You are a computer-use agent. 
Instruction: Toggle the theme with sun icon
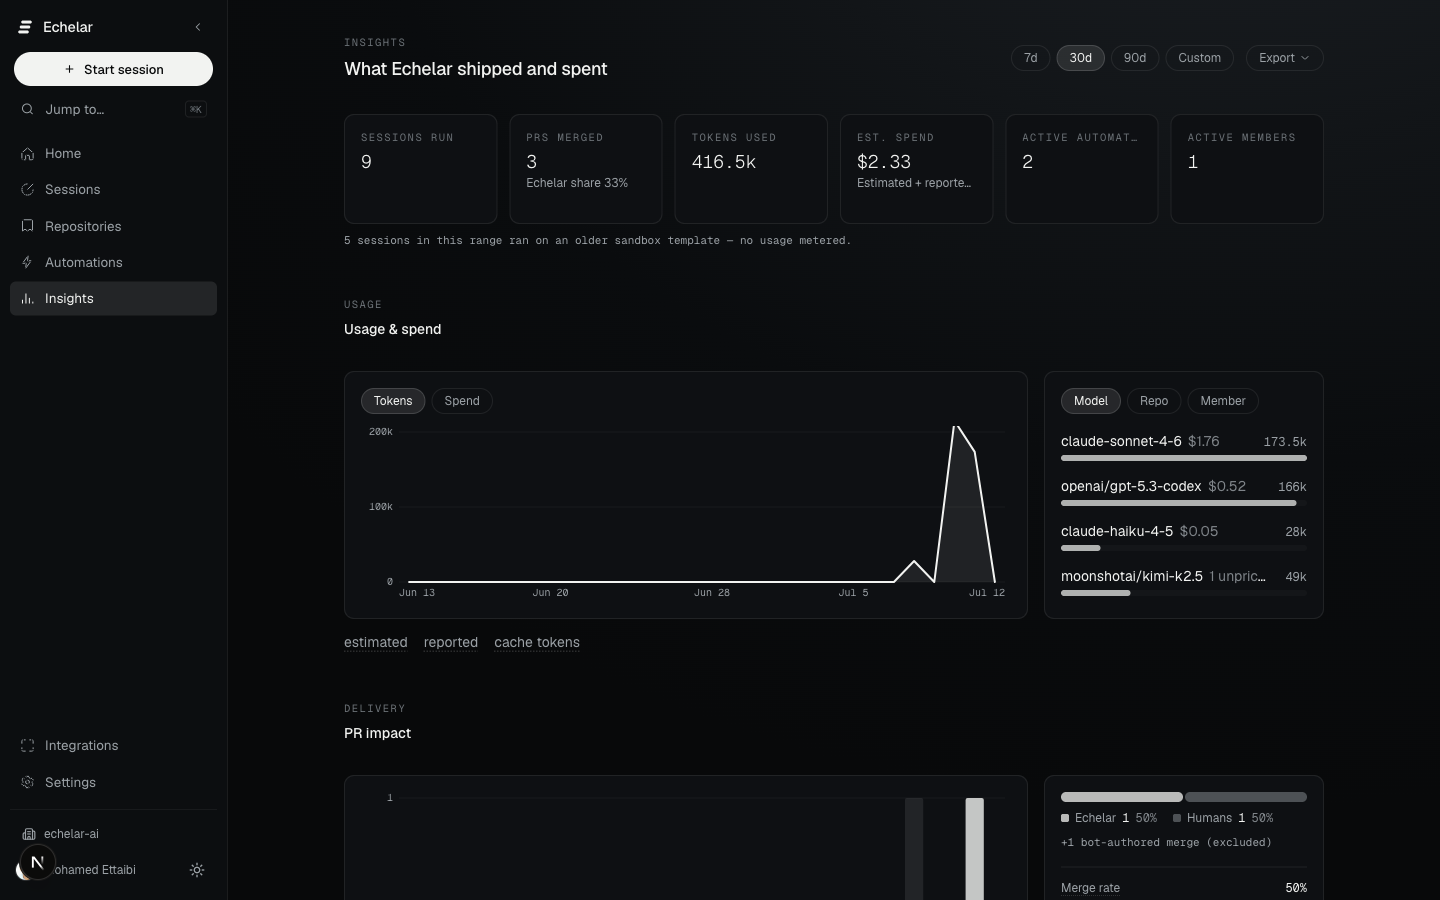197,870
